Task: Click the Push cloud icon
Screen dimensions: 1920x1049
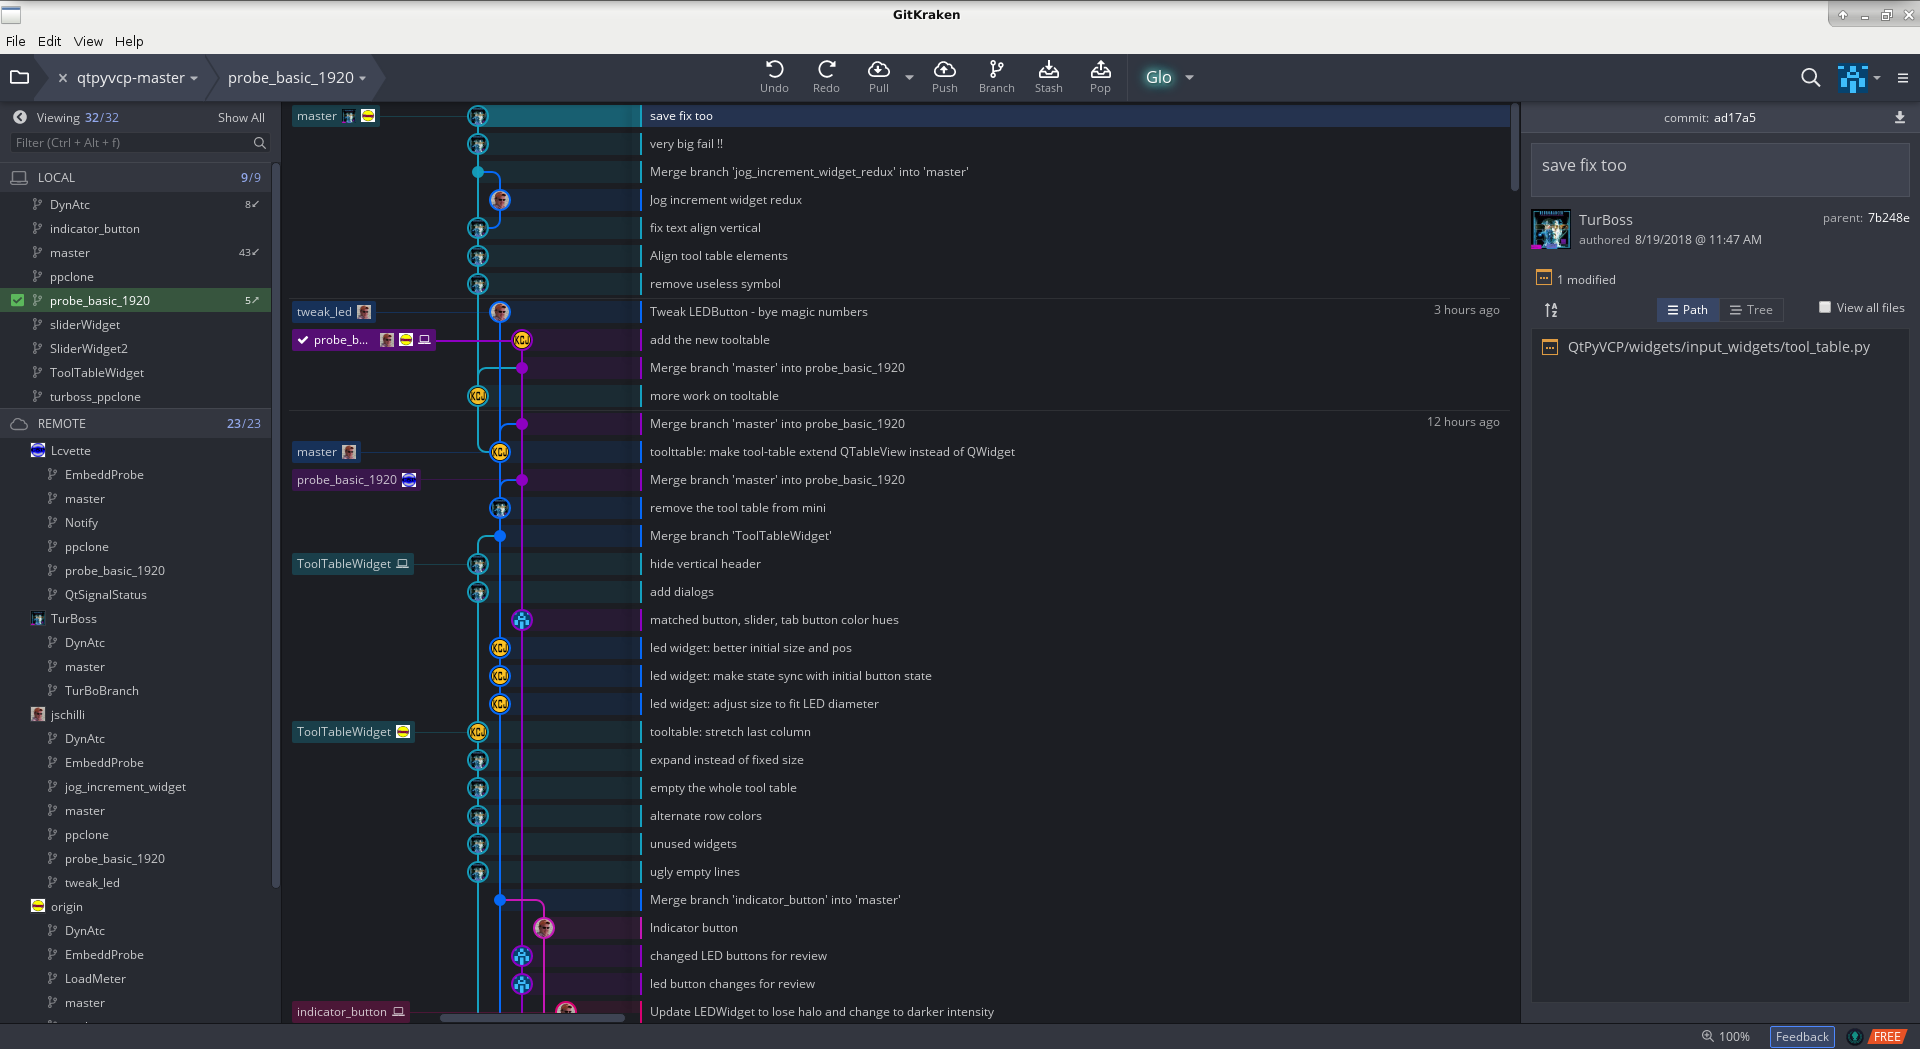Action: click(944, 69)
